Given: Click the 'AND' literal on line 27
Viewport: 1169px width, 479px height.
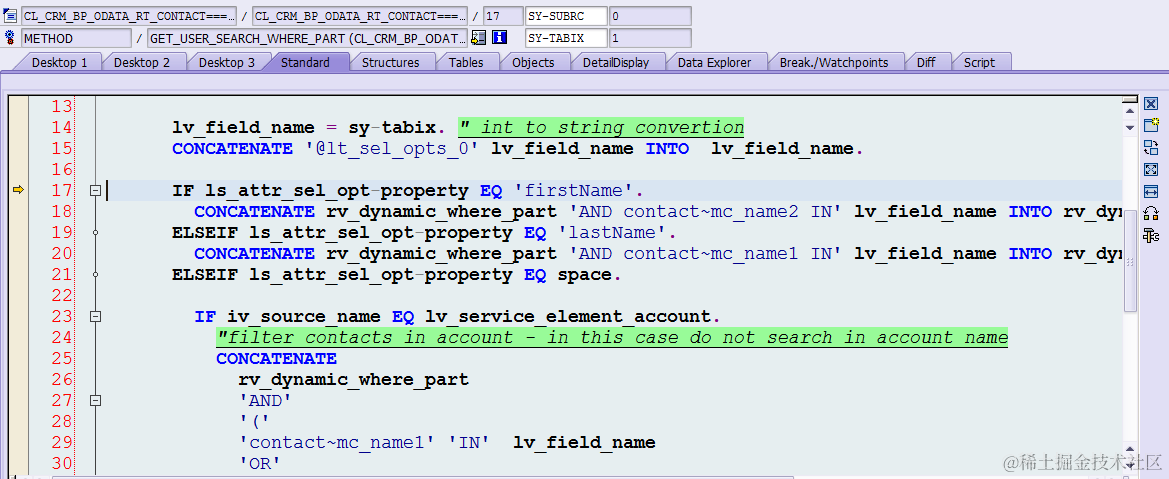Looking at the screenshot, I should [x=265, y=401].
